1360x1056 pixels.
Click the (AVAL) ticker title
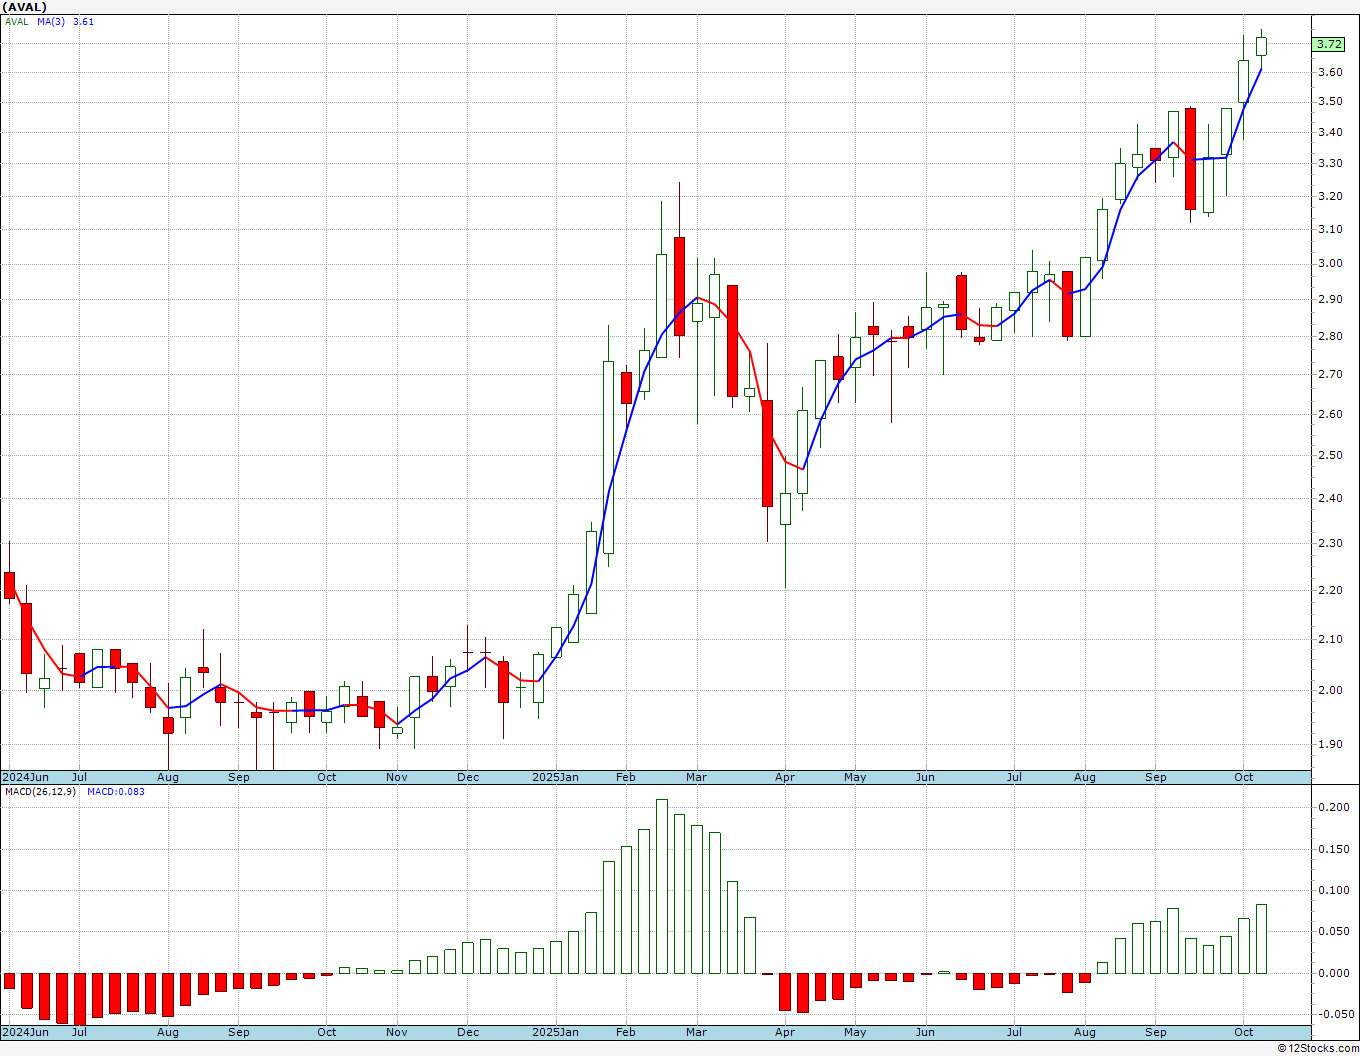coord(24,7)
